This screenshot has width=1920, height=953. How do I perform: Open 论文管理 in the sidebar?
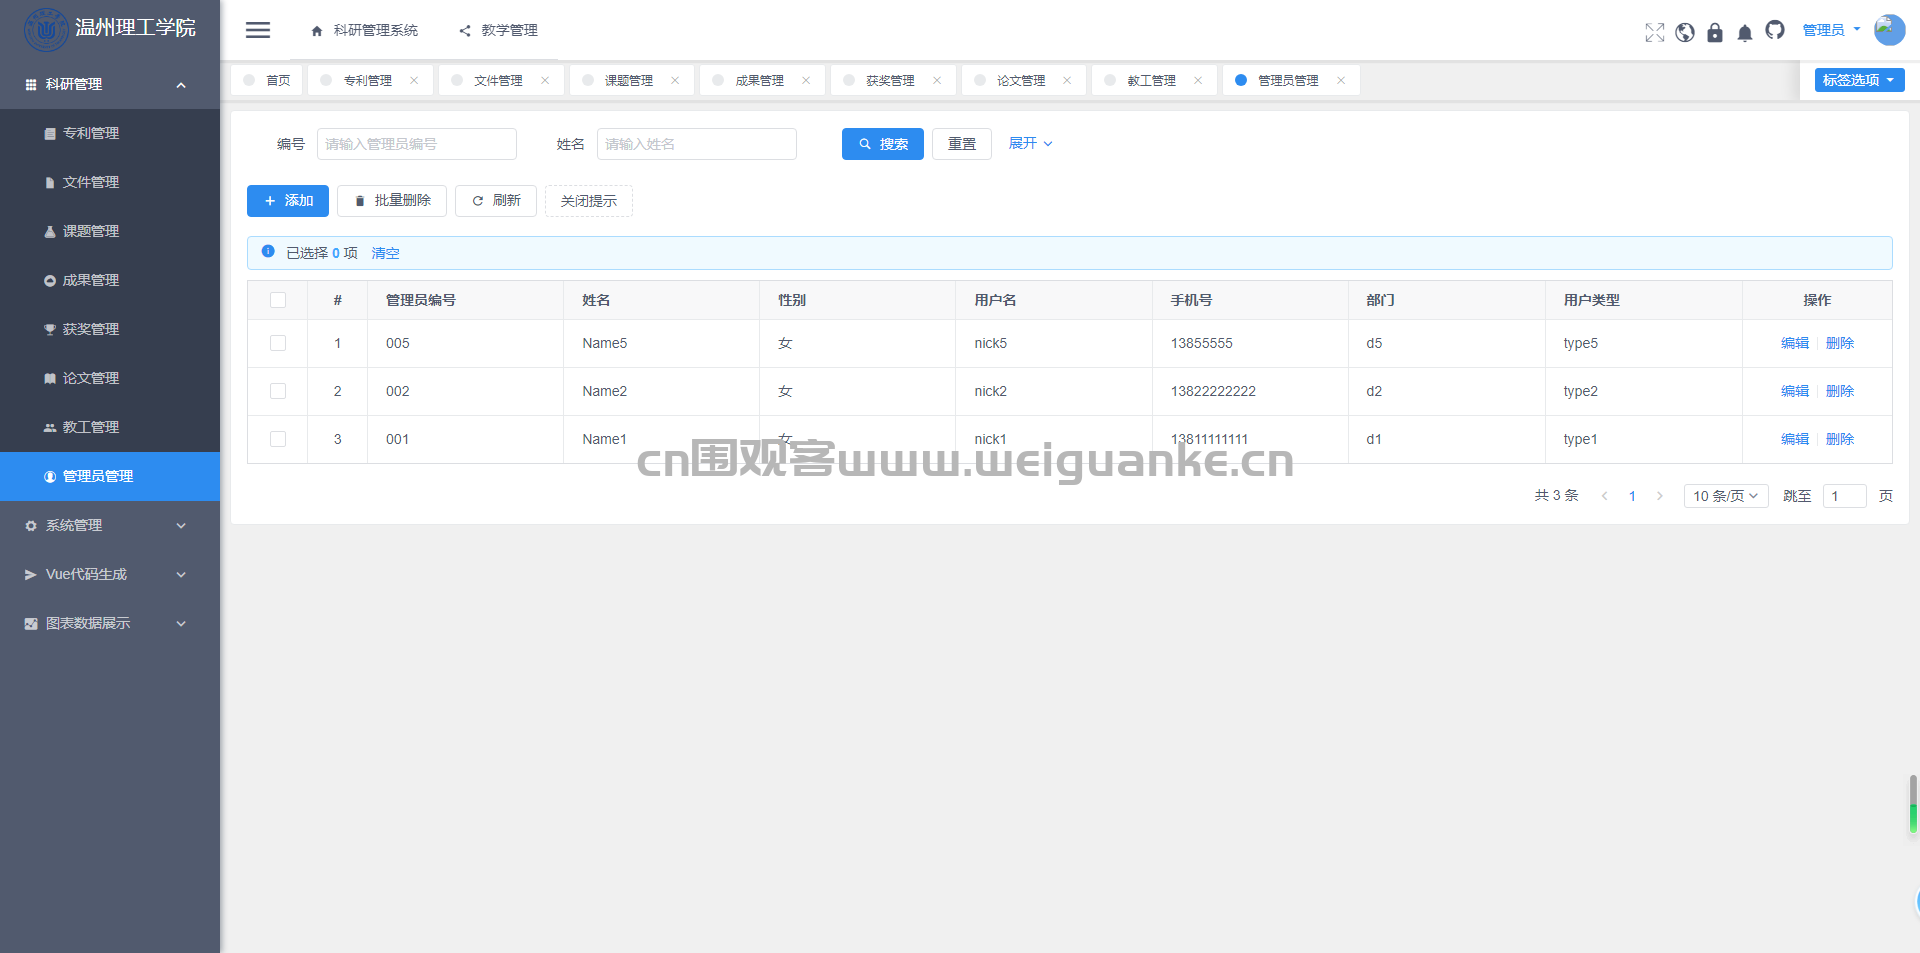pos(91,378)
